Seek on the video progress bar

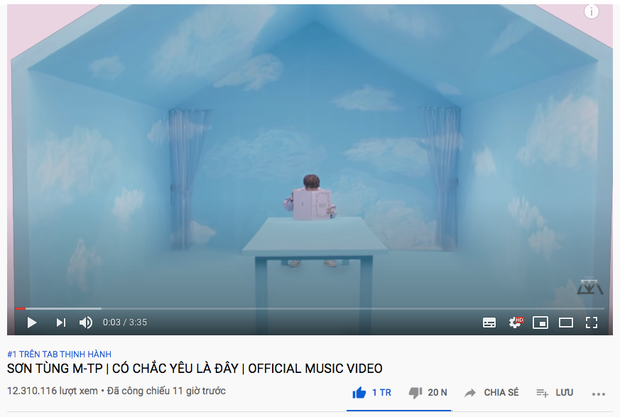tap(310, 308)
